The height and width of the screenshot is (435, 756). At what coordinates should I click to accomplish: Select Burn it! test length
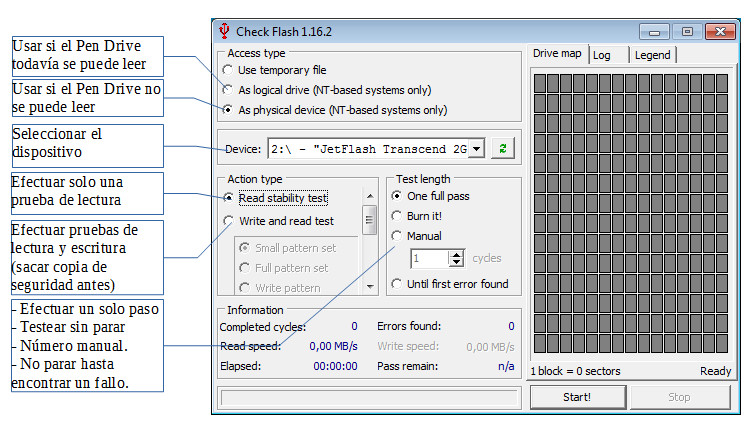tap(396, 216)
